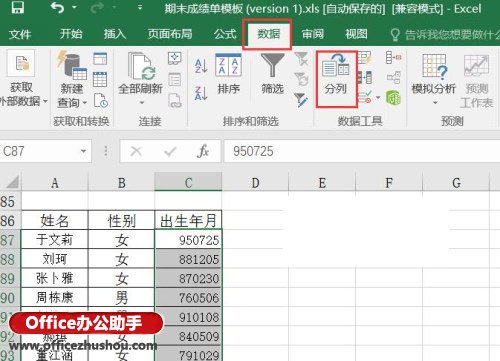Select column A header
The image size is (500, 361).
[x=55, y=182]
